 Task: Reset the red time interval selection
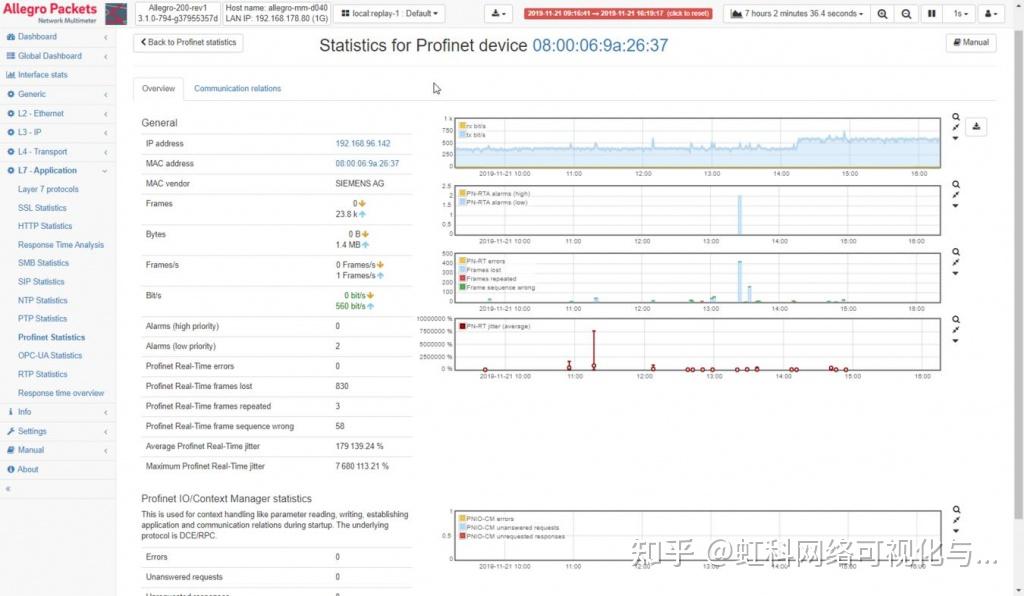tap(618, 13)
